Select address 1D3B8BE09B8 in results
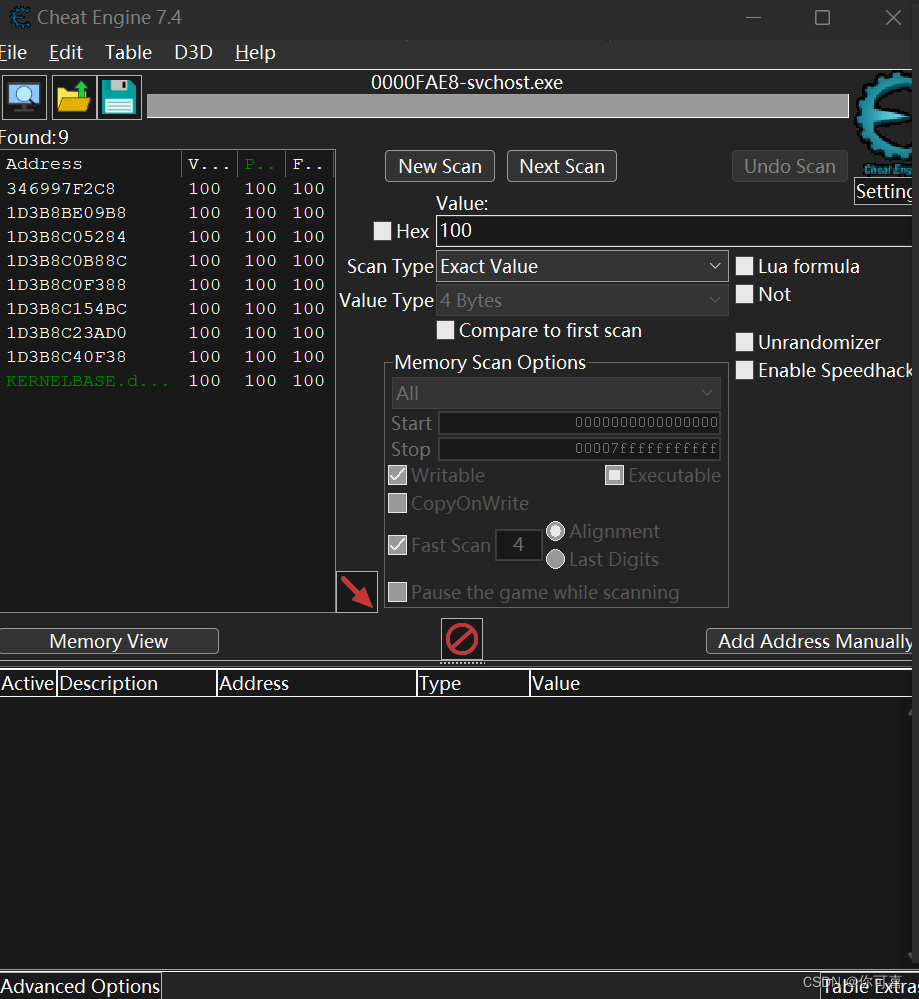 coord(167,213)
